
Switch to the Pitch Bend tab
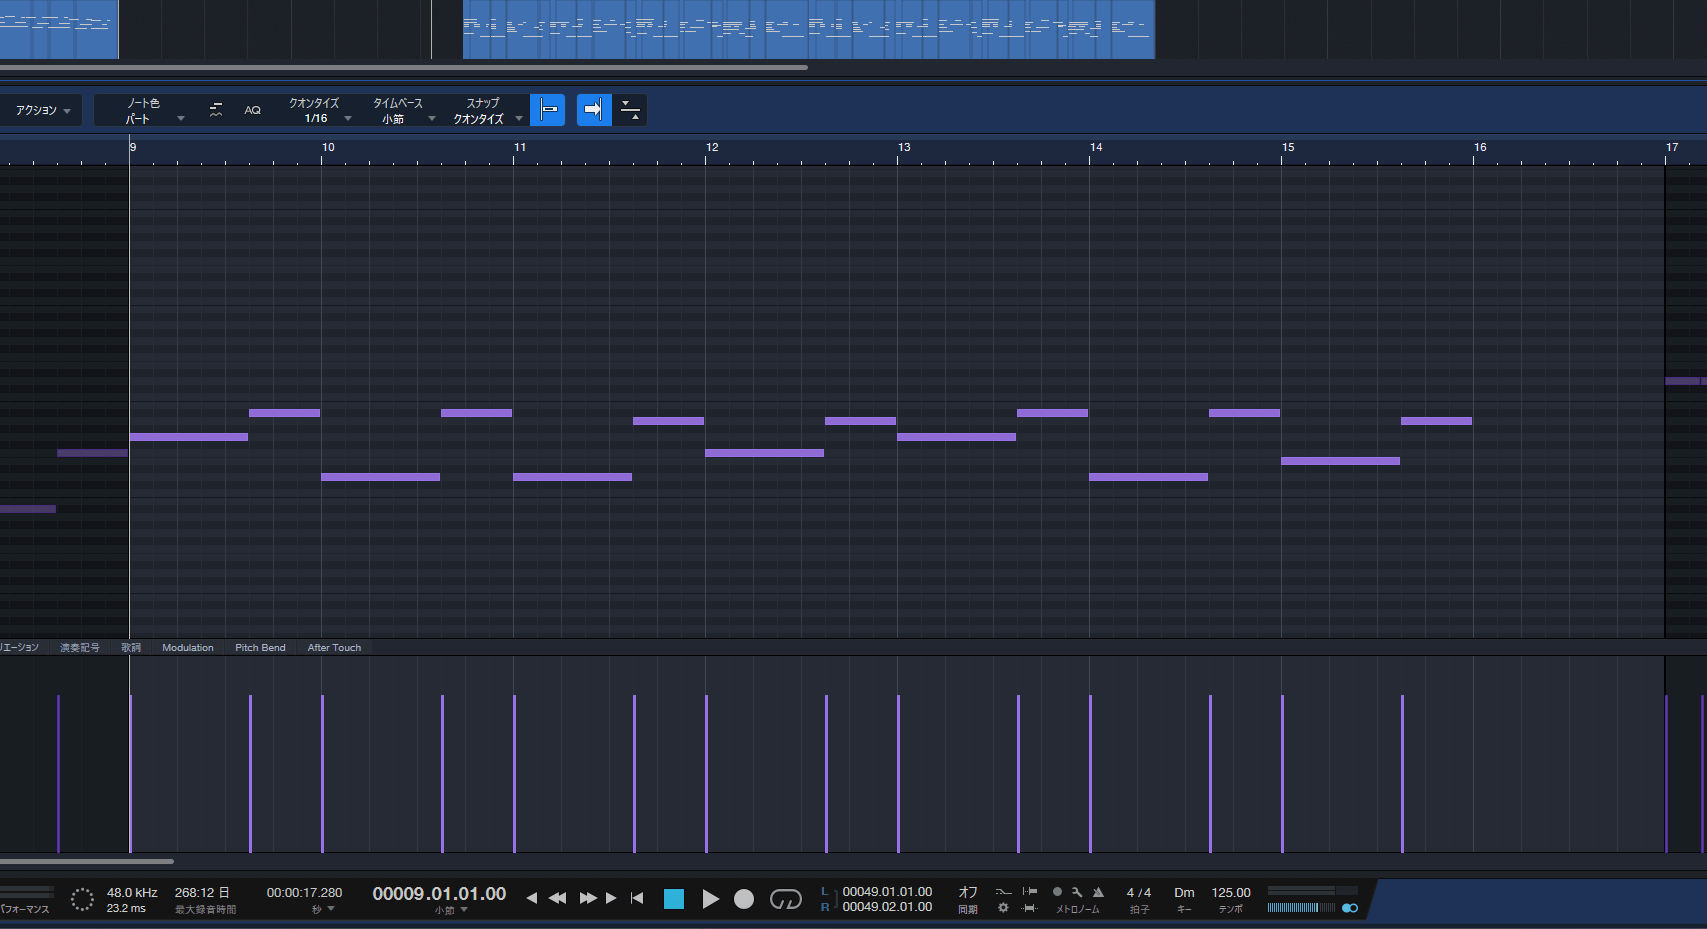click(x=260, y=648)
